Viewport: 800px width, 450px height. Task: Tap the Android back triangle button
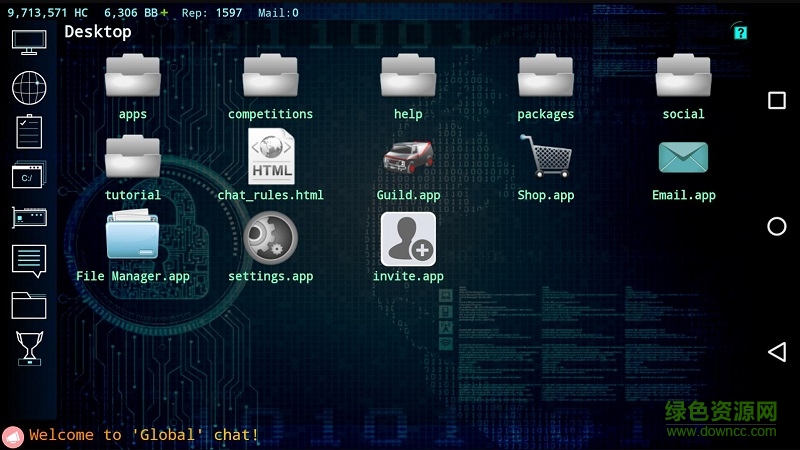tap(777, 352)
